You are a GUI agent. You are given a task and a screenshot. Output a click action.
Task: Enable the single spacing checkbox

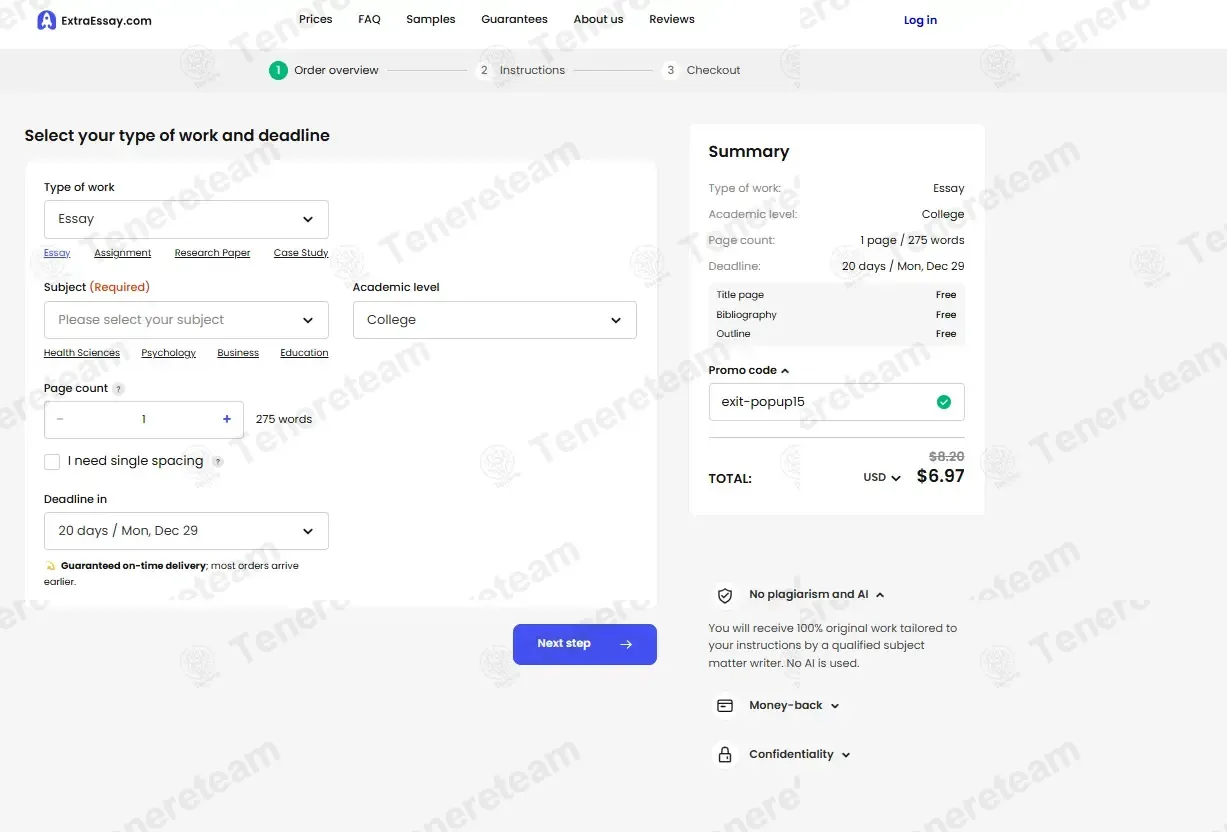coord(52,461)
